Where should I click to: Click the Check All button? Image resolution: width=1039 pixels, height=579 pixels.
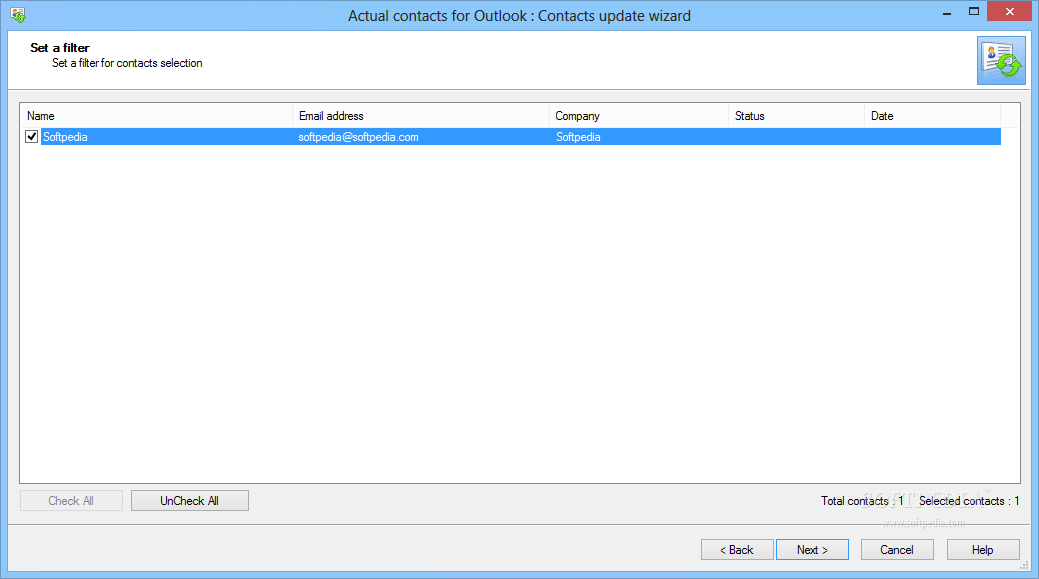click(71, 501)
